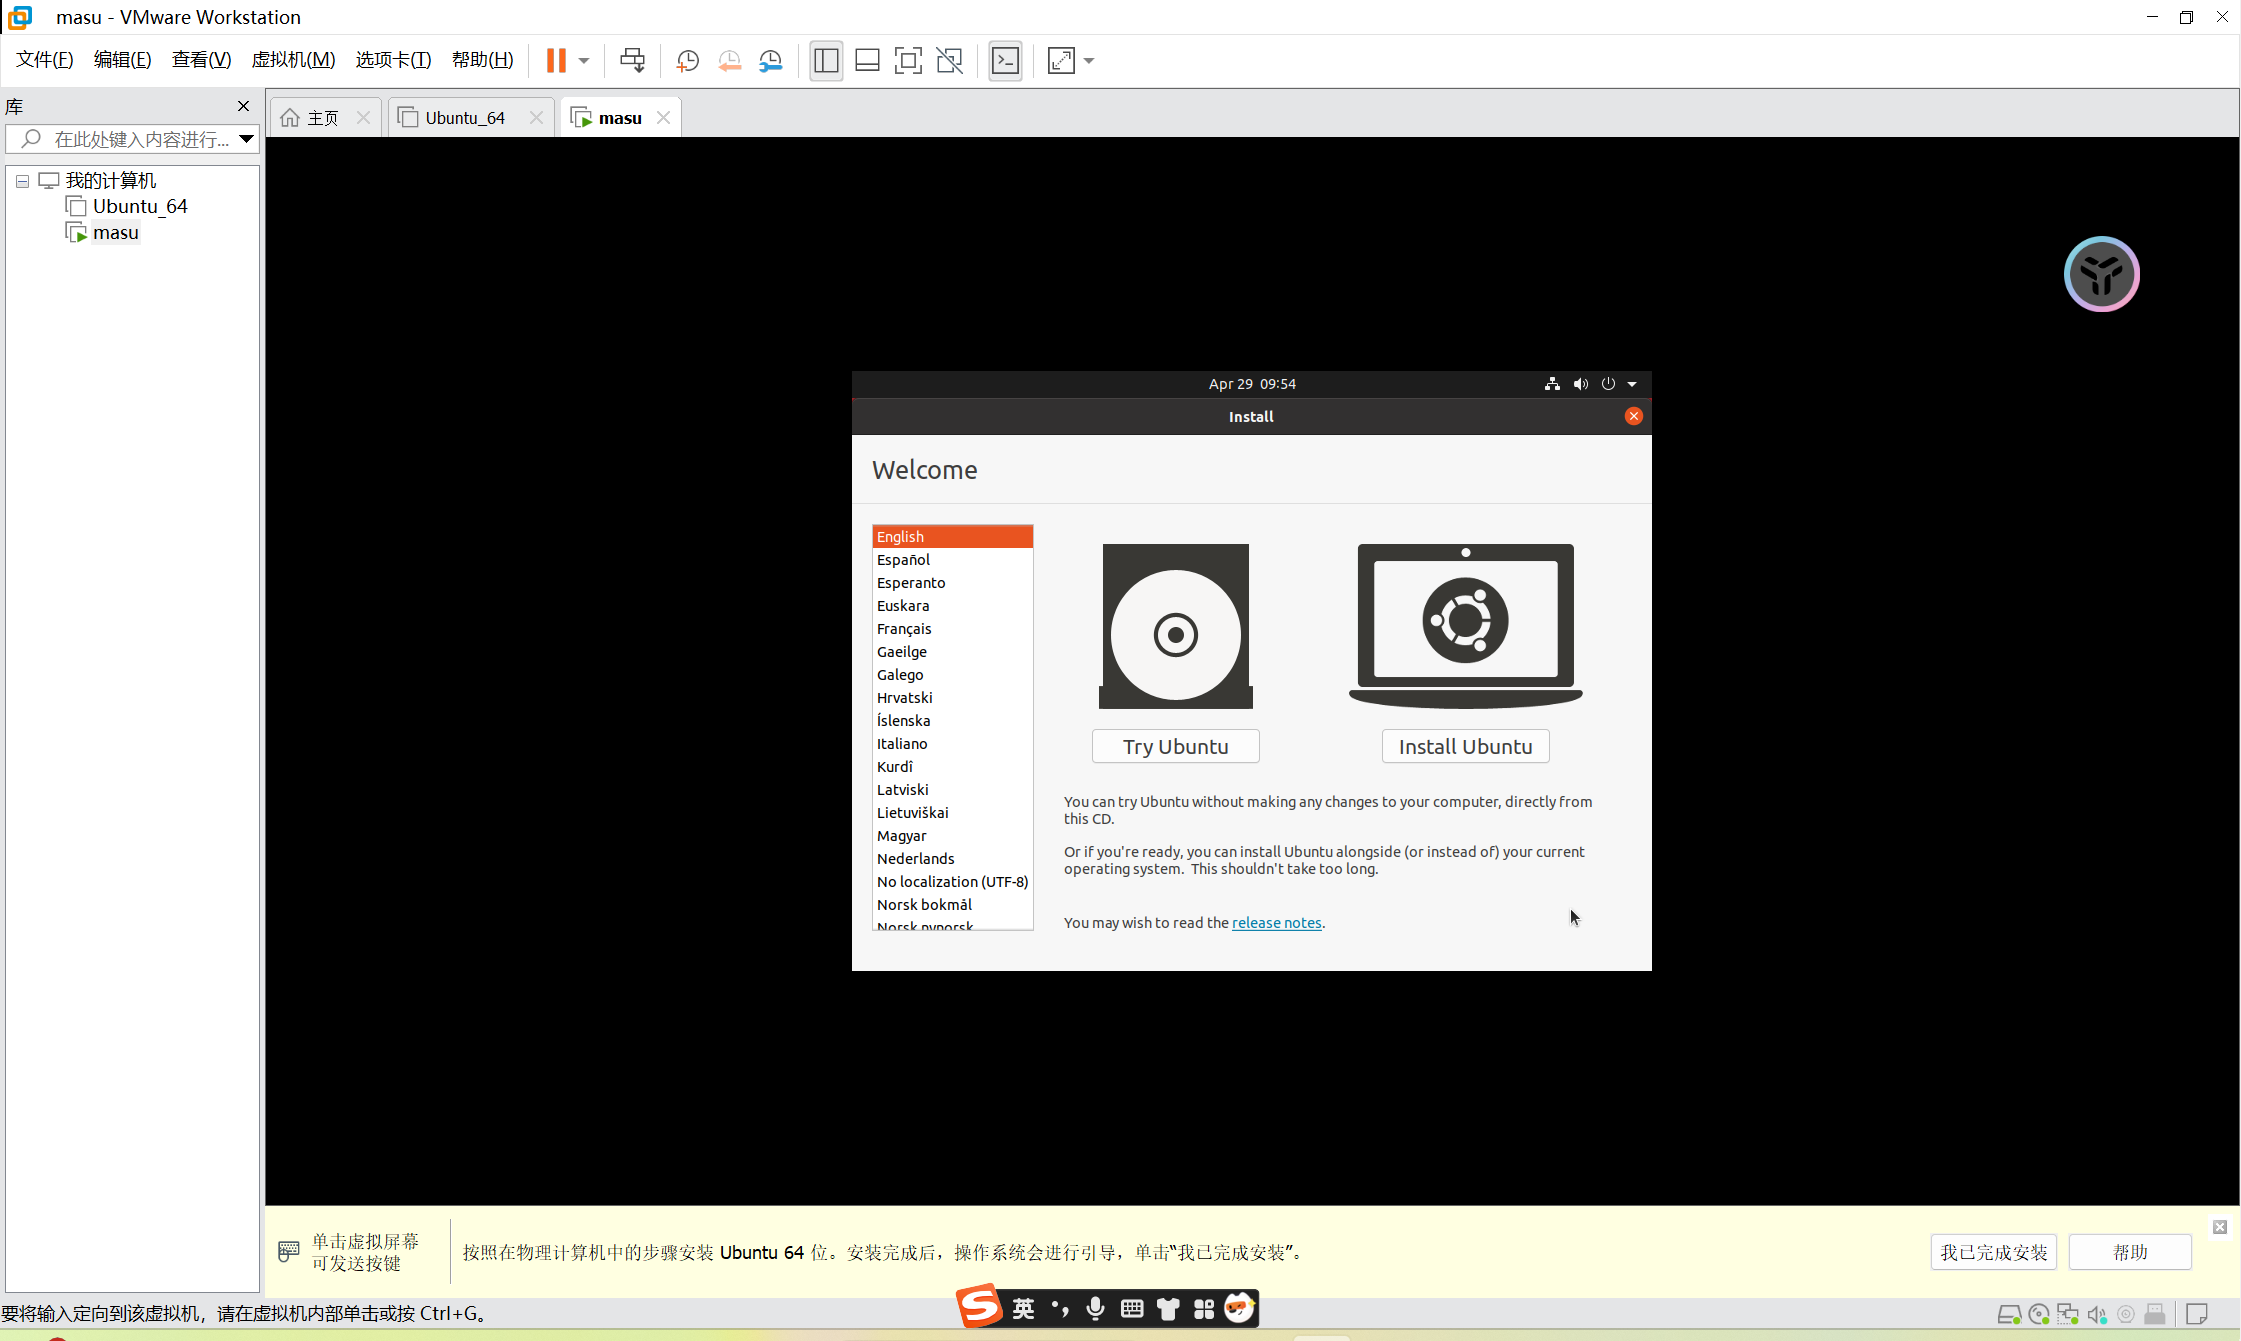Click the 我已完成安装 button
2241x1341 pixels.
click(1993, 1252)
